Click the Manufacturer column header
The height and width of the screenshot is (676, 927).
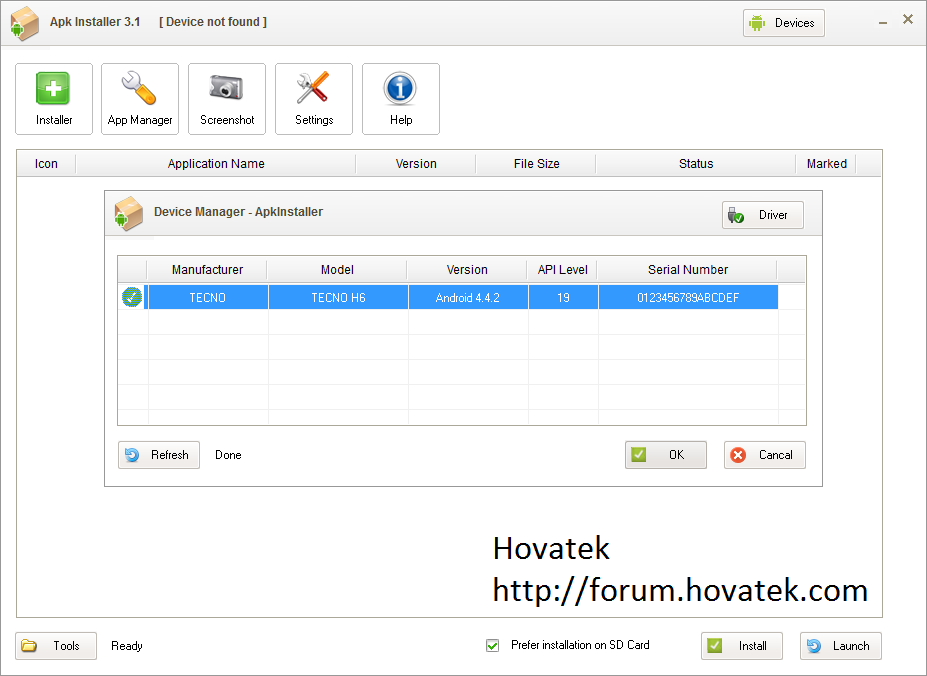point(207,270)
